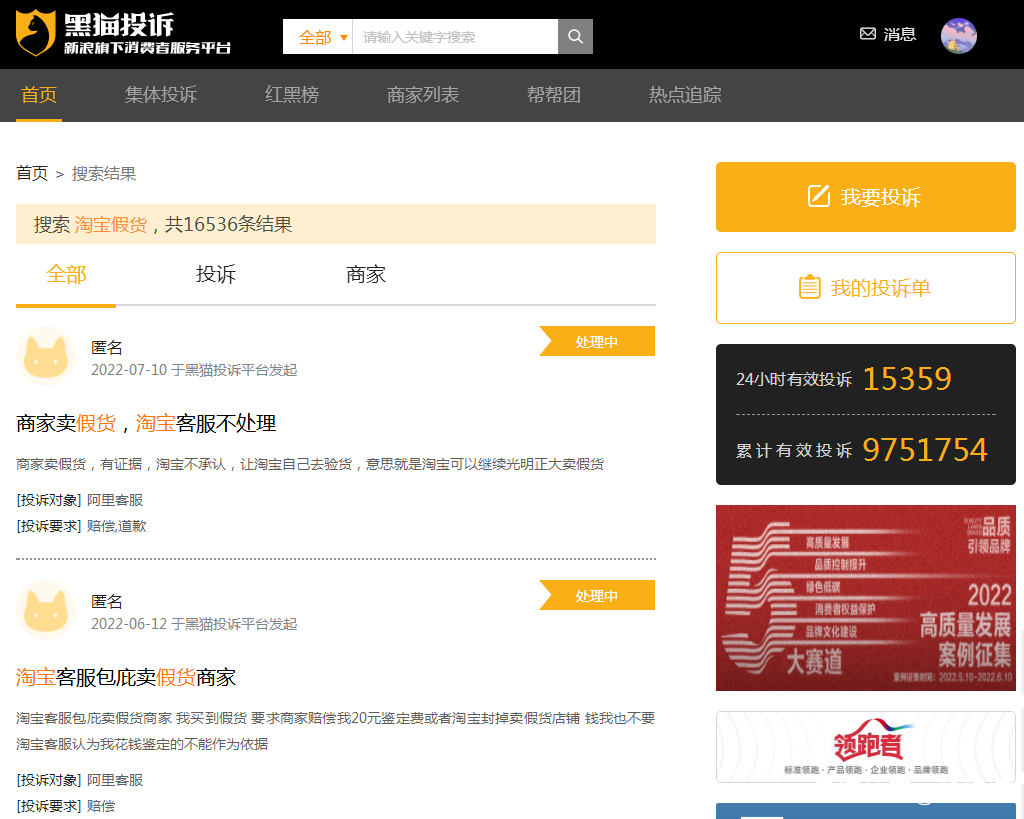This screenshot has height=819, width=1024.
Task: Click 首页 breadcrumb link
Action: click(x=32, y=173)
